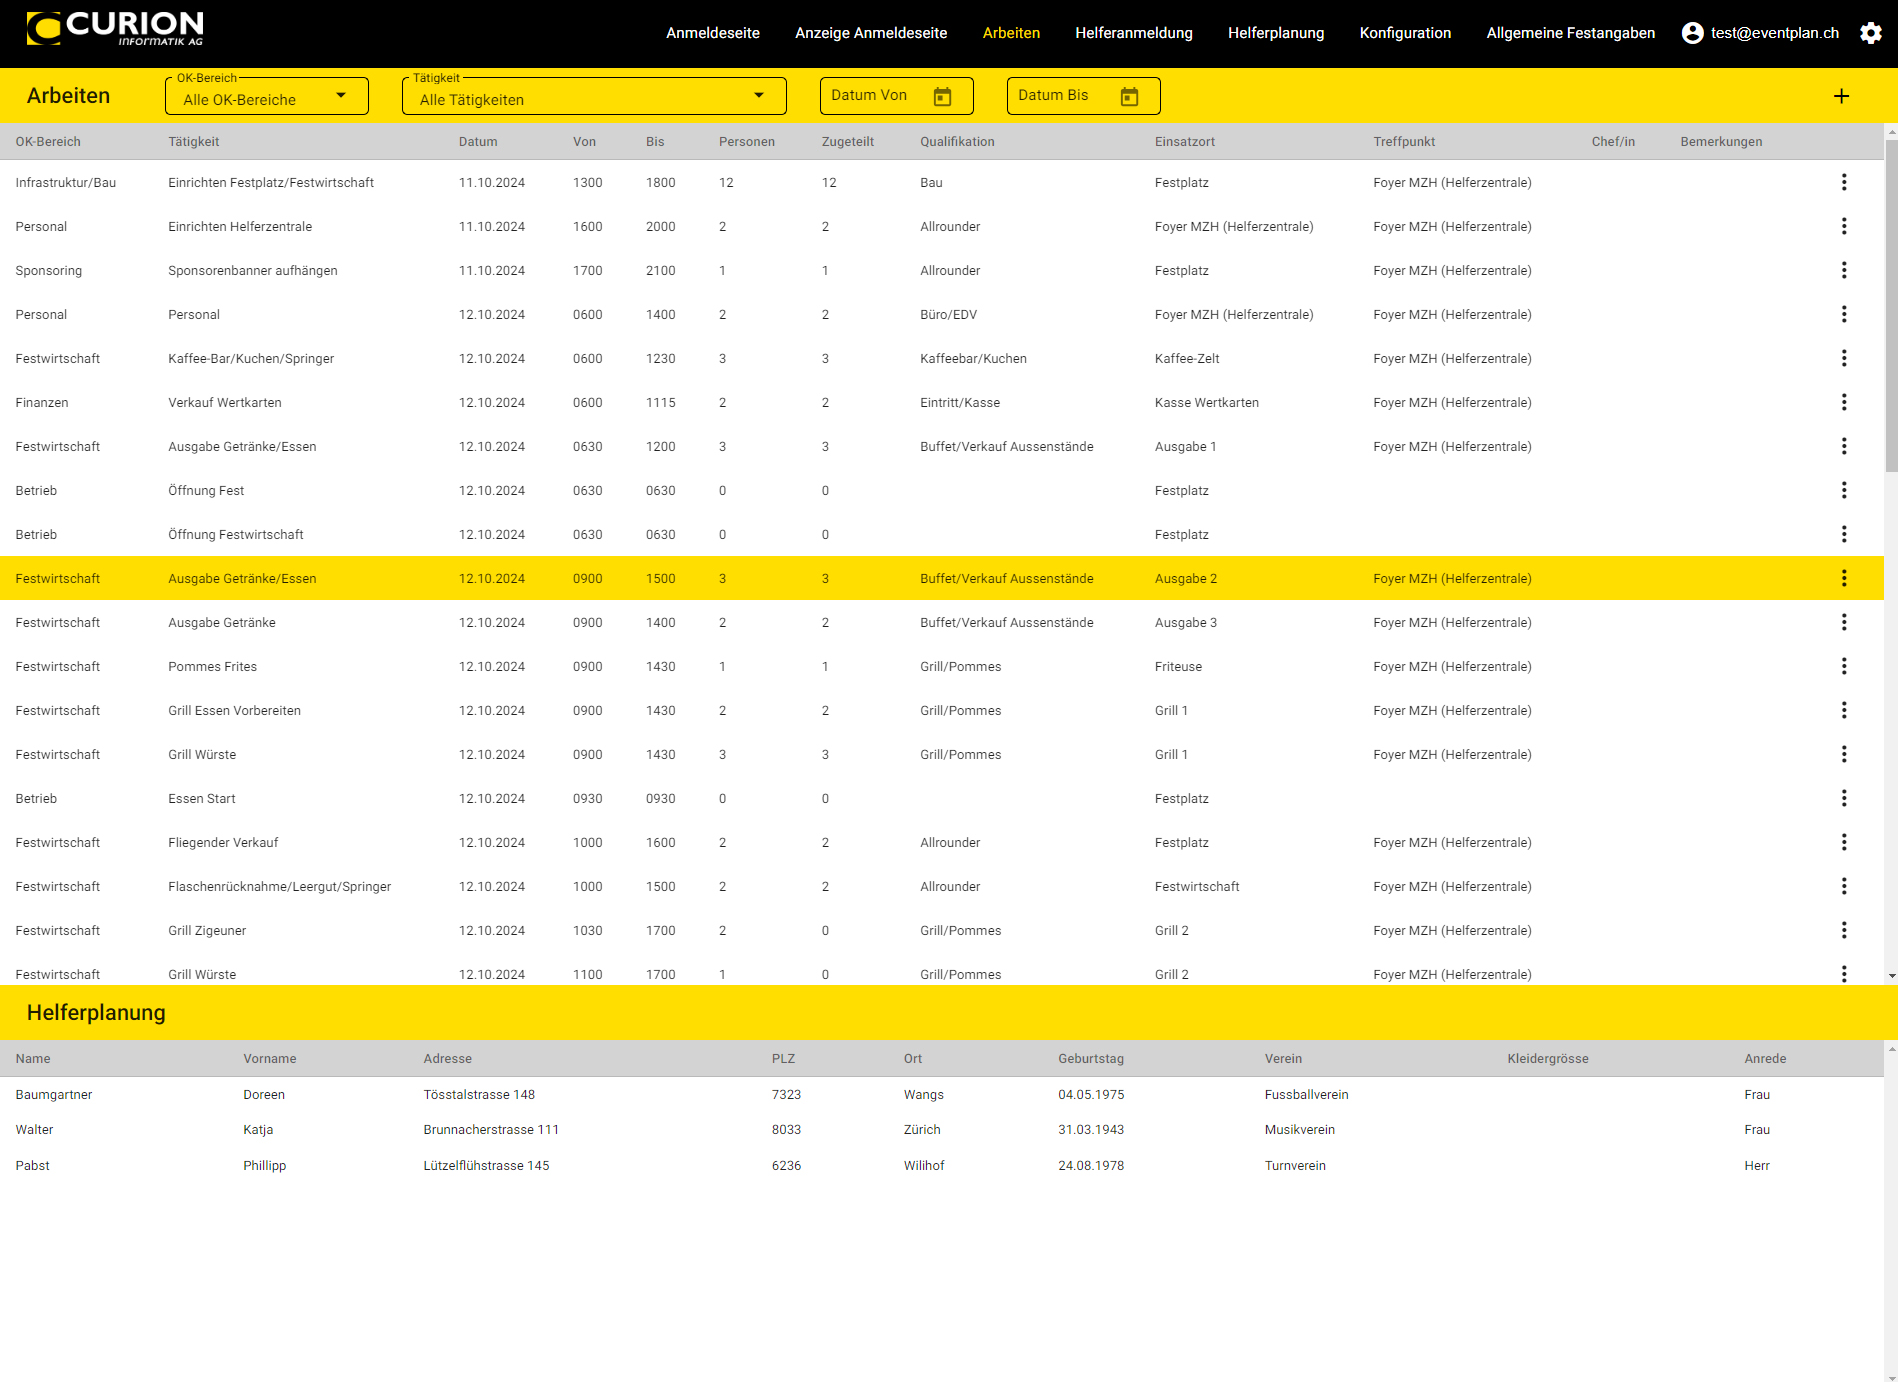Sort by OK-Bereich column header

tap(48, 142)
